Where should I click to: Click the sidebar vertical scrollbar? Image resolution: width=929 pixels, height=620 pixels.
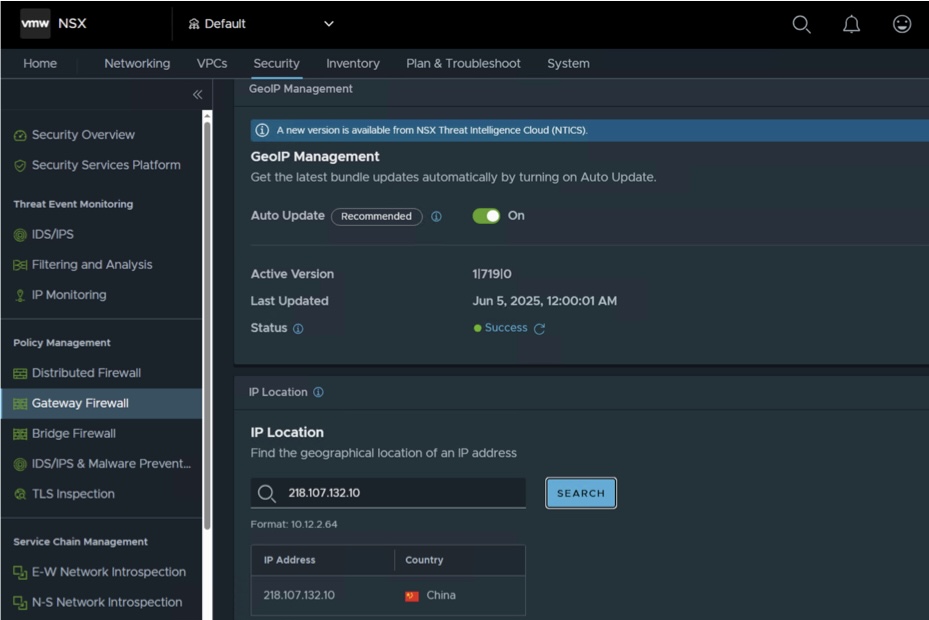[207, 325]
